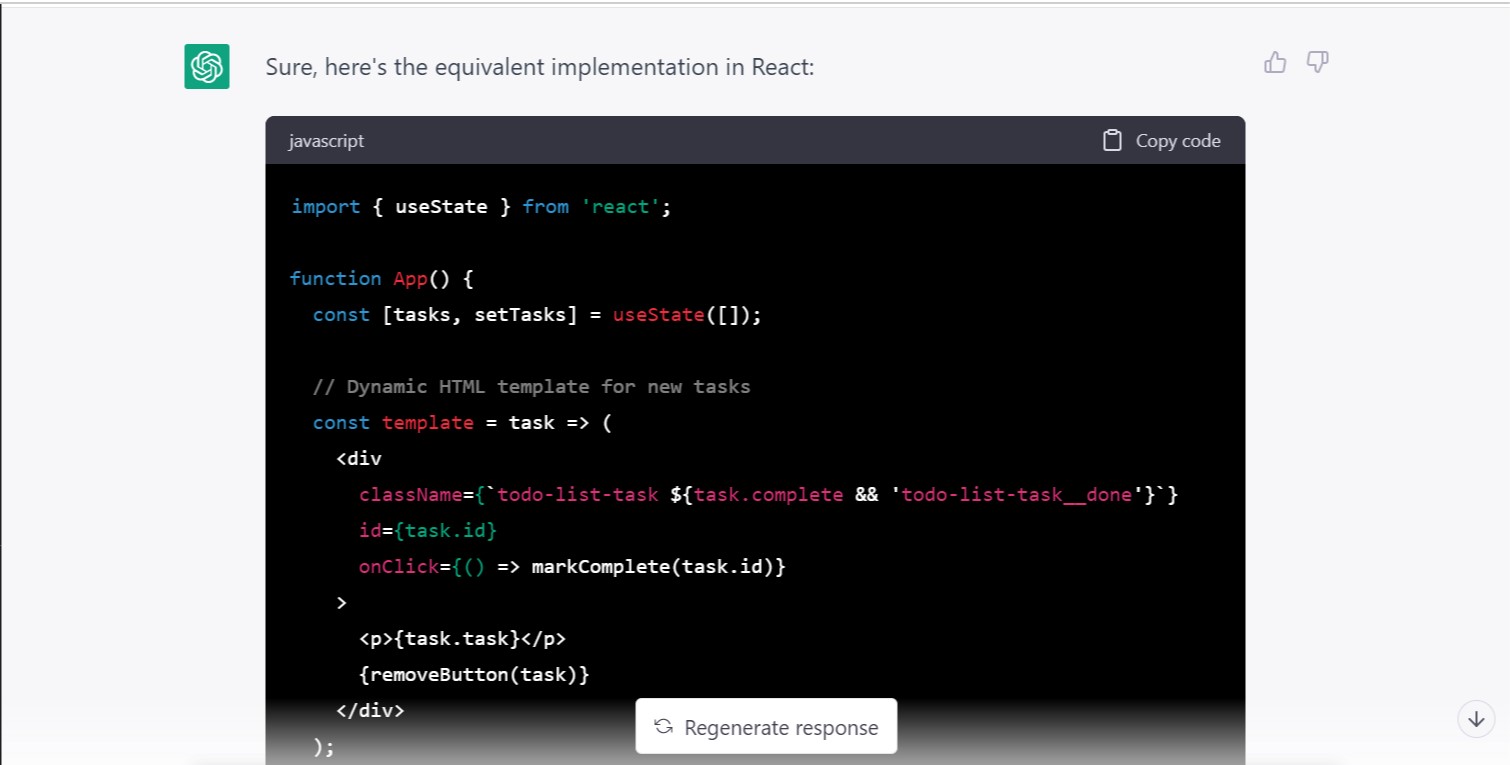Click the "id={task.id}" attribute line
The width and height of the screenshot is (1510, 765).
pyautogui.click(x=427, y=531)
